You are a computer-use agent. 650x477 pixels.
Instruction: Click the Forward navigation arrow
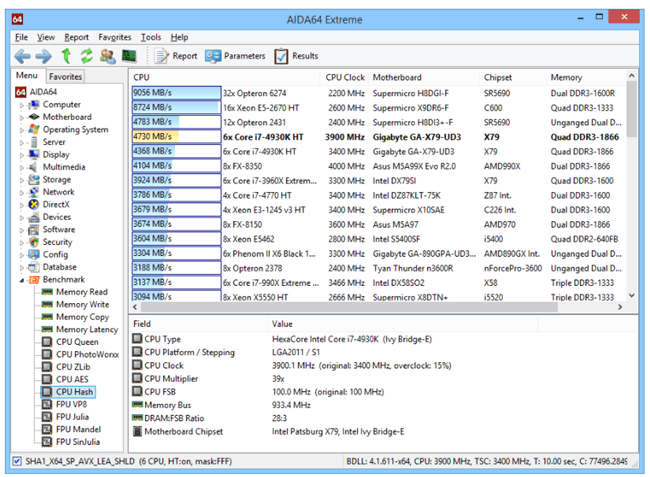tap(44, 56)
